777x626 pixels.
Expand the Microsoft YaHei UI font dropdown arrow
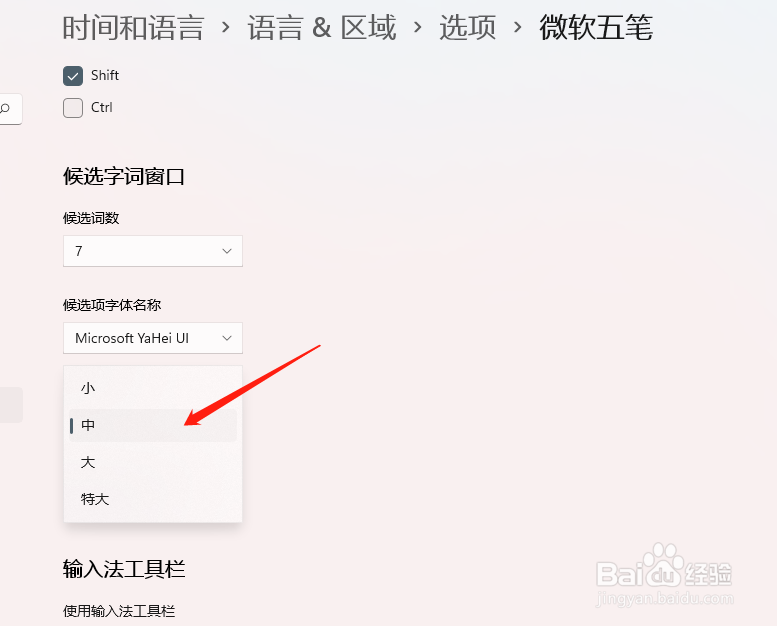pos(227,338)
